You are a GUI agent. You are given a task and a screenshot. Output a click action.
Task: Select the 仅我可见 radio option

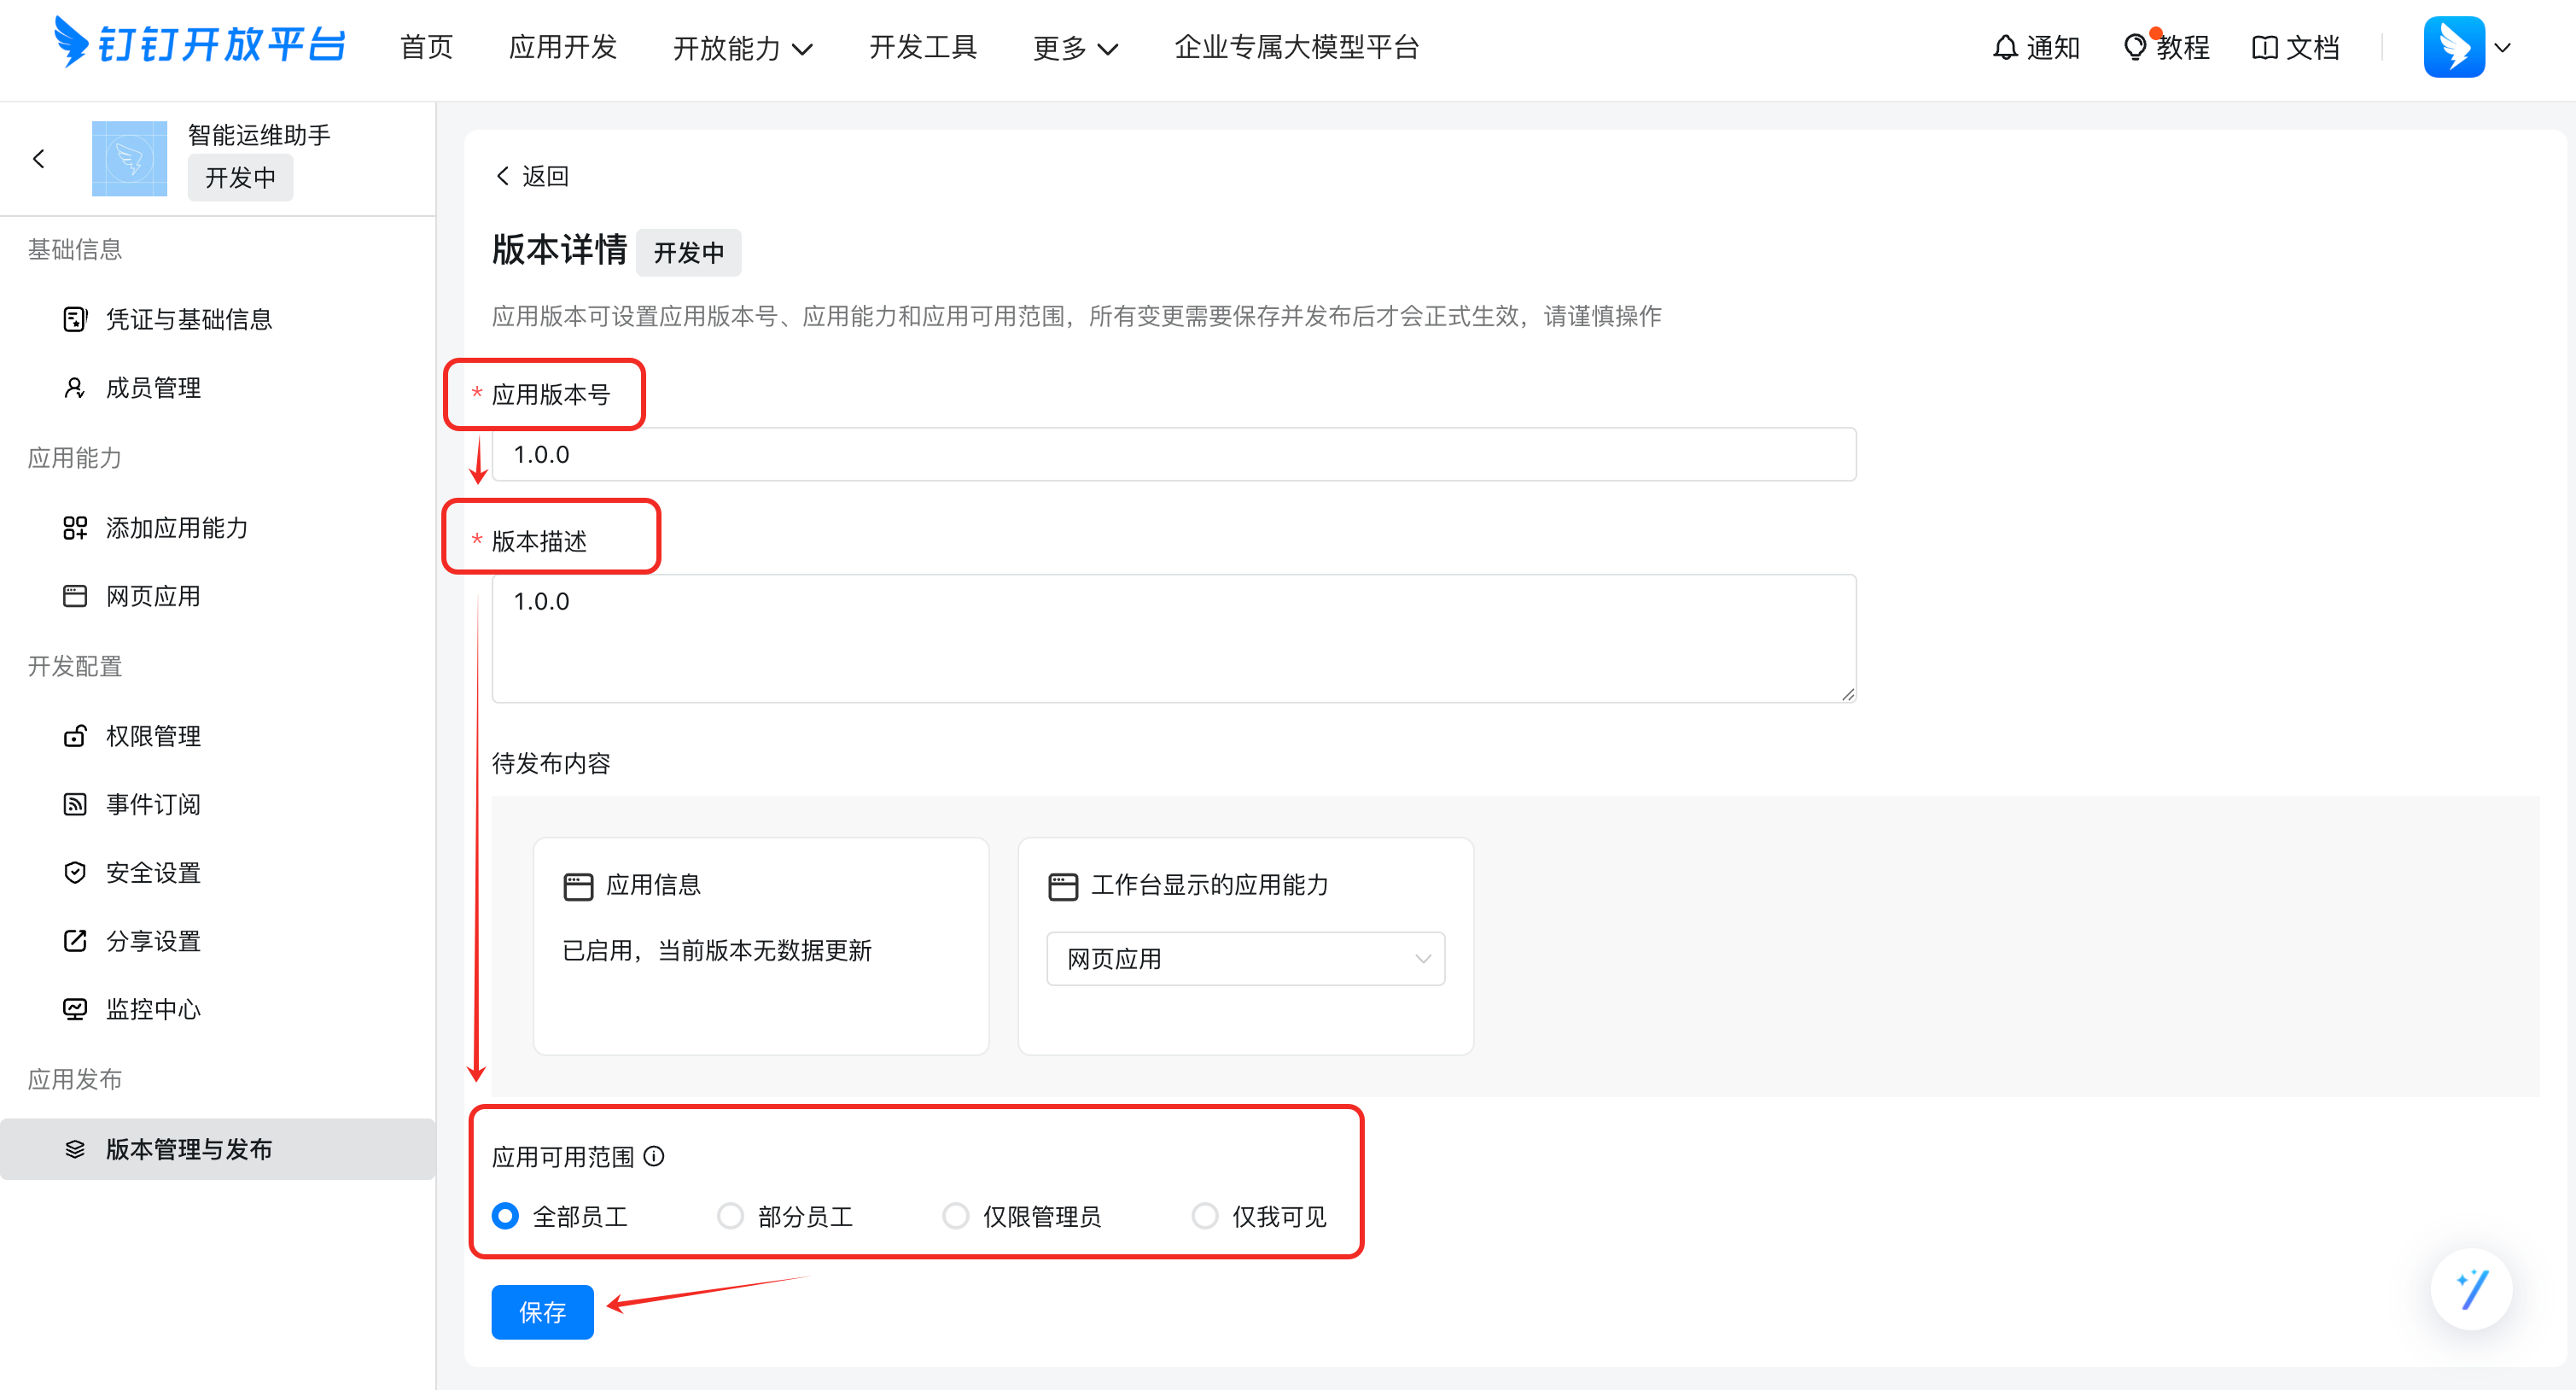(1204, 1215)
